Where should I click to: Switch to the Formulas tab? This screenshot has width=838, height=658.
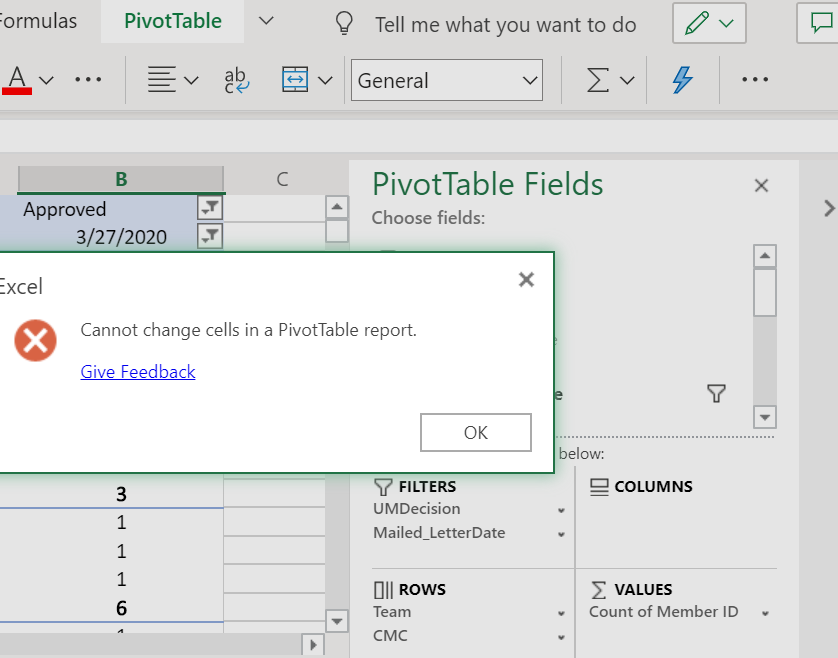[x=37, y=21]
